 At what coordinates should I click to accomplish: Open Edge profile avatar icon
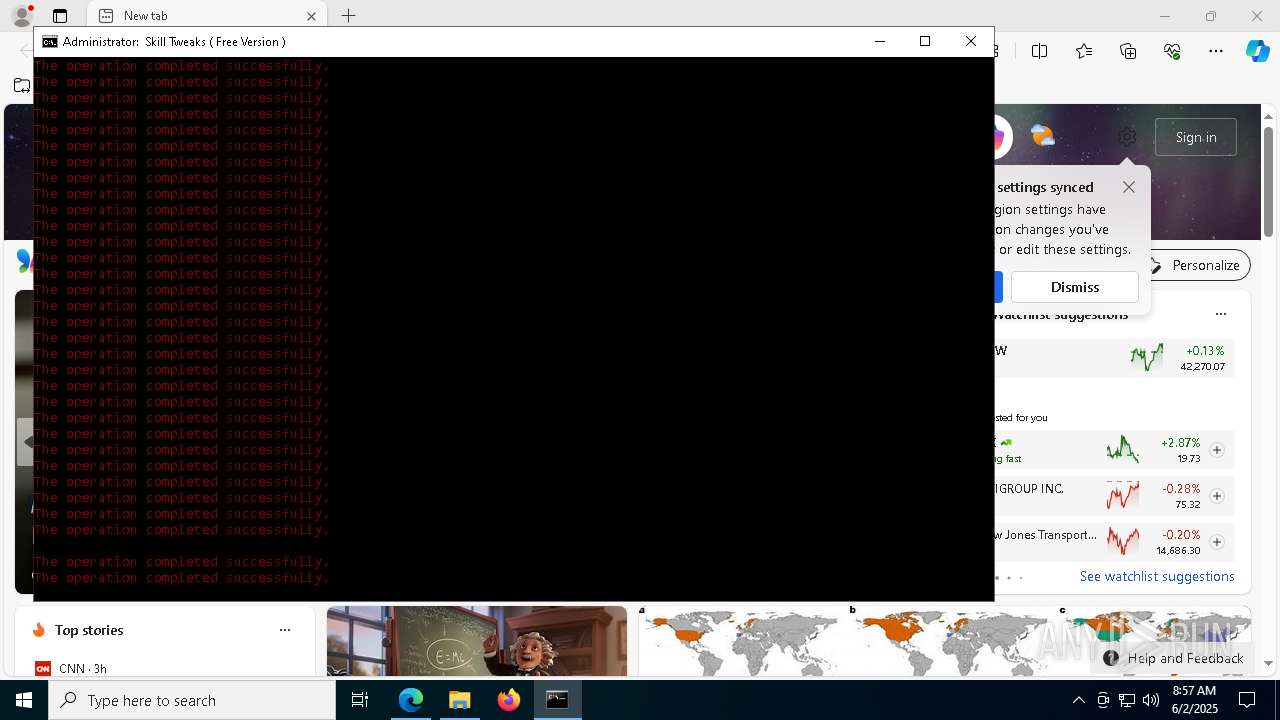click(x=21, y=16)
